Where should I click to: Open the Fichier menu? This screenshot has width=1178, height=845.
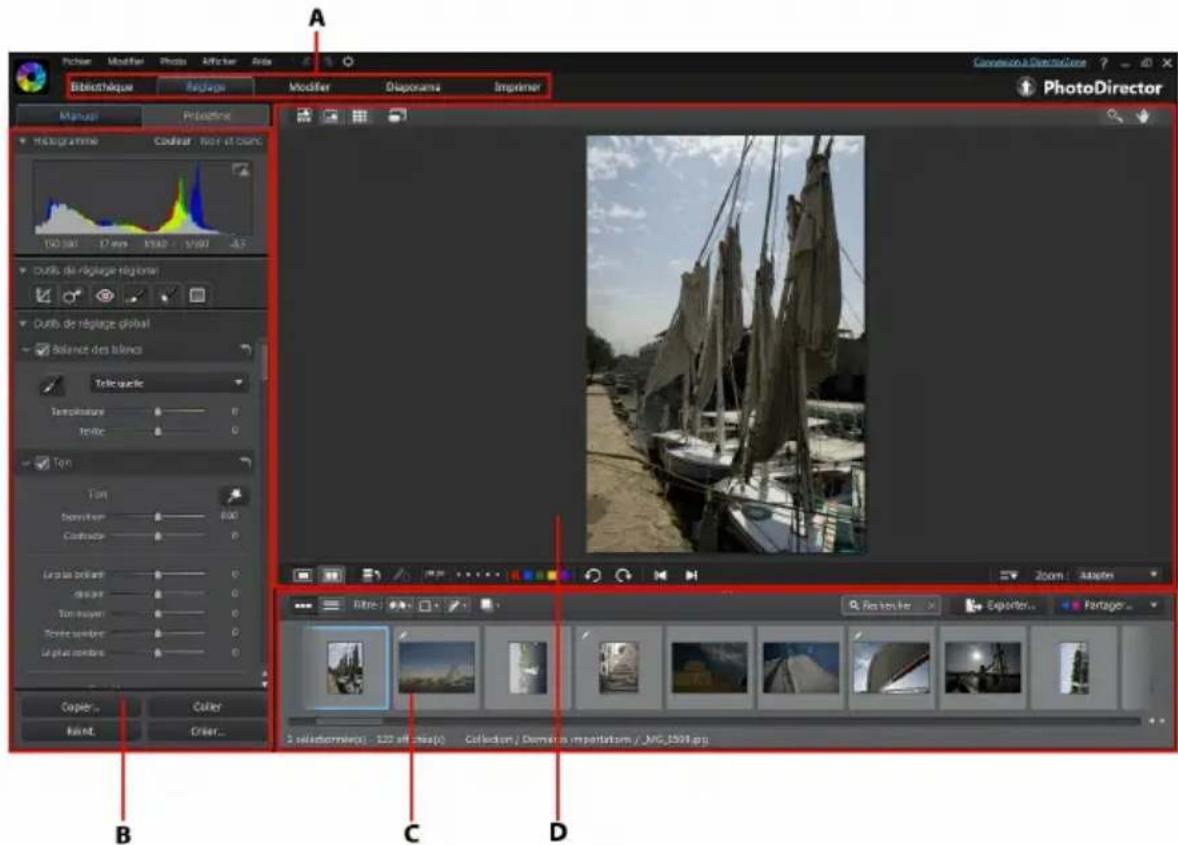click(x=77, y=62)
